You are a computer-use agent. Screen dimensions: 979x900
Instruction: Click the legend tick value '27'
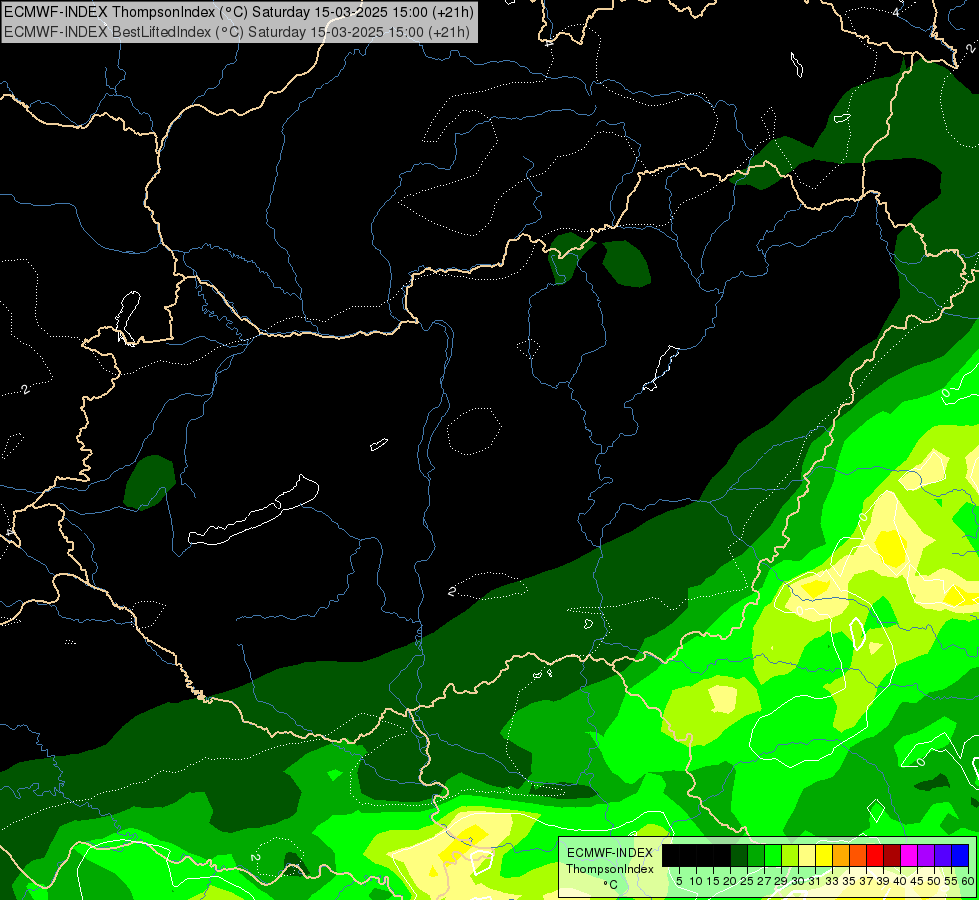pos(764,881)
